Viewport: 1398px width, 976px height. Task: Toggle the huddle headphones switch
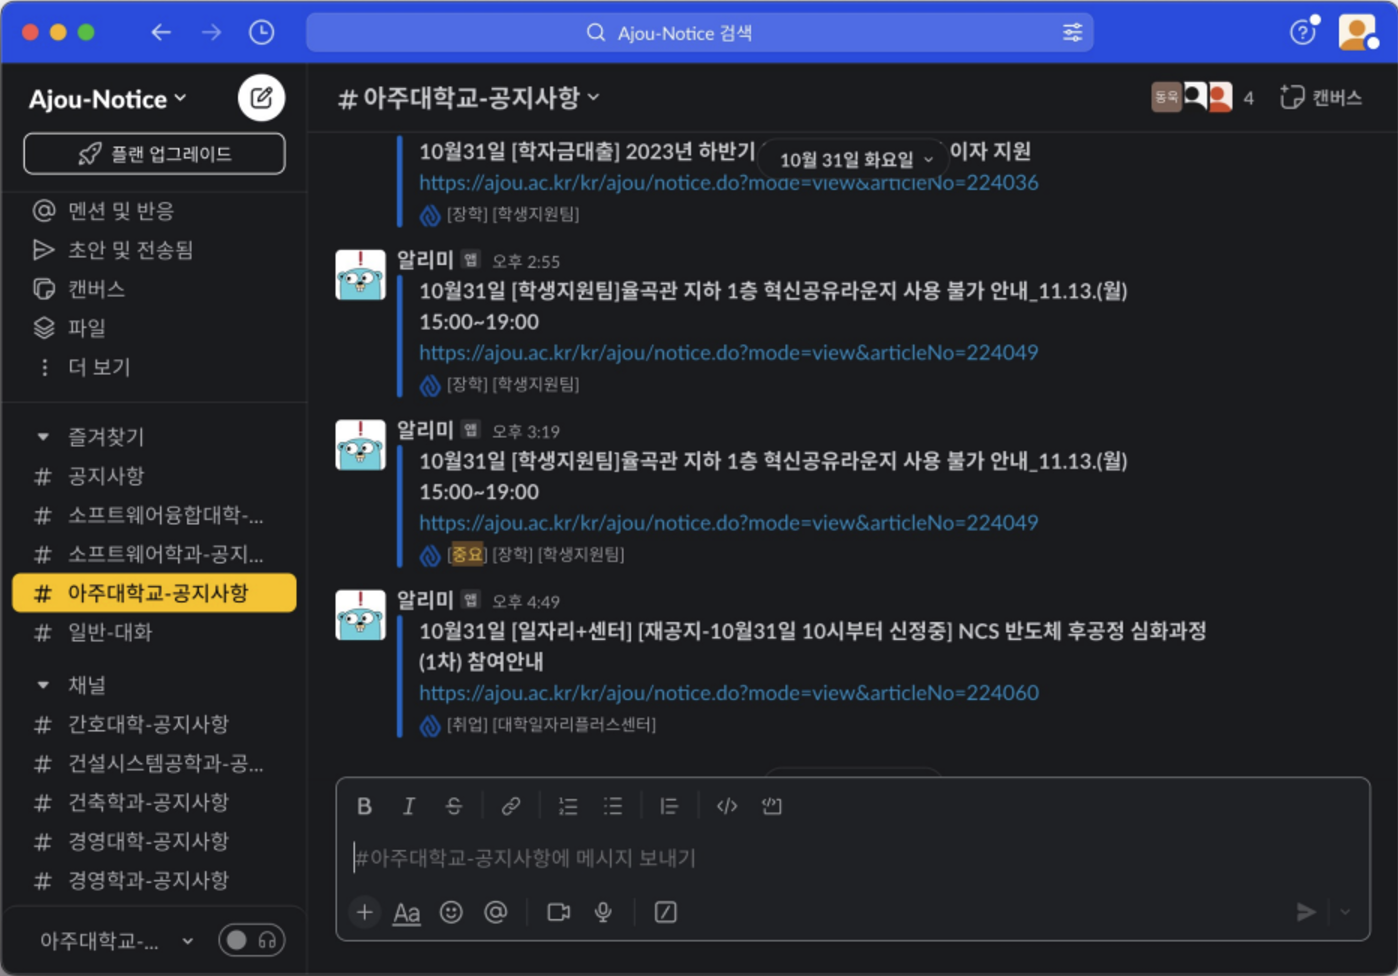[x=252, y=940]
